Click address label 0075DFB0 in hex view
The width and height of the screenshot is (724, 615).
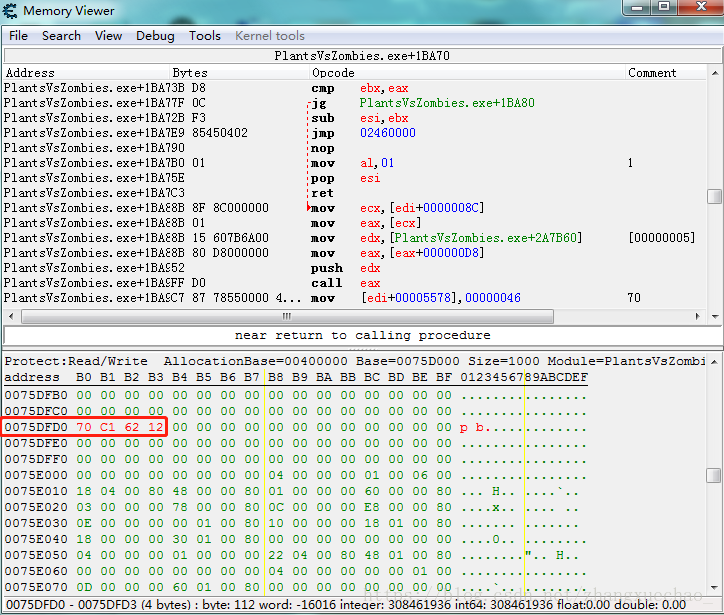[x=36, y=395]
